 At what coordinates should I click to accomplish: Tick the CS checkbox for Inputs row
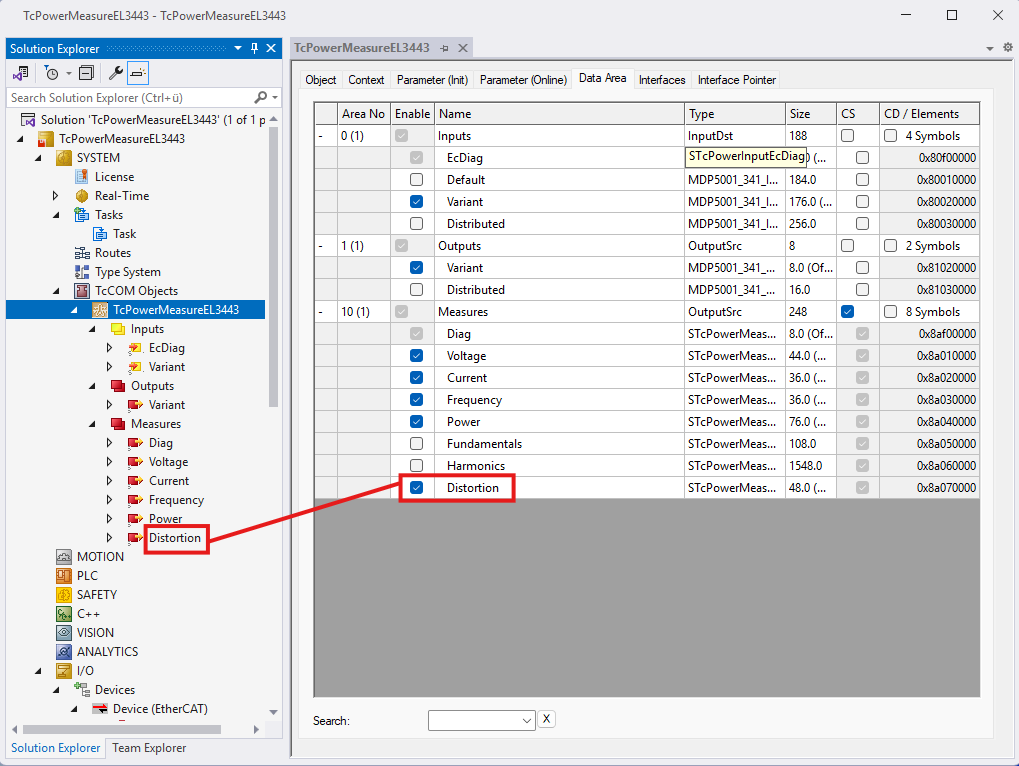pos(847,136)
